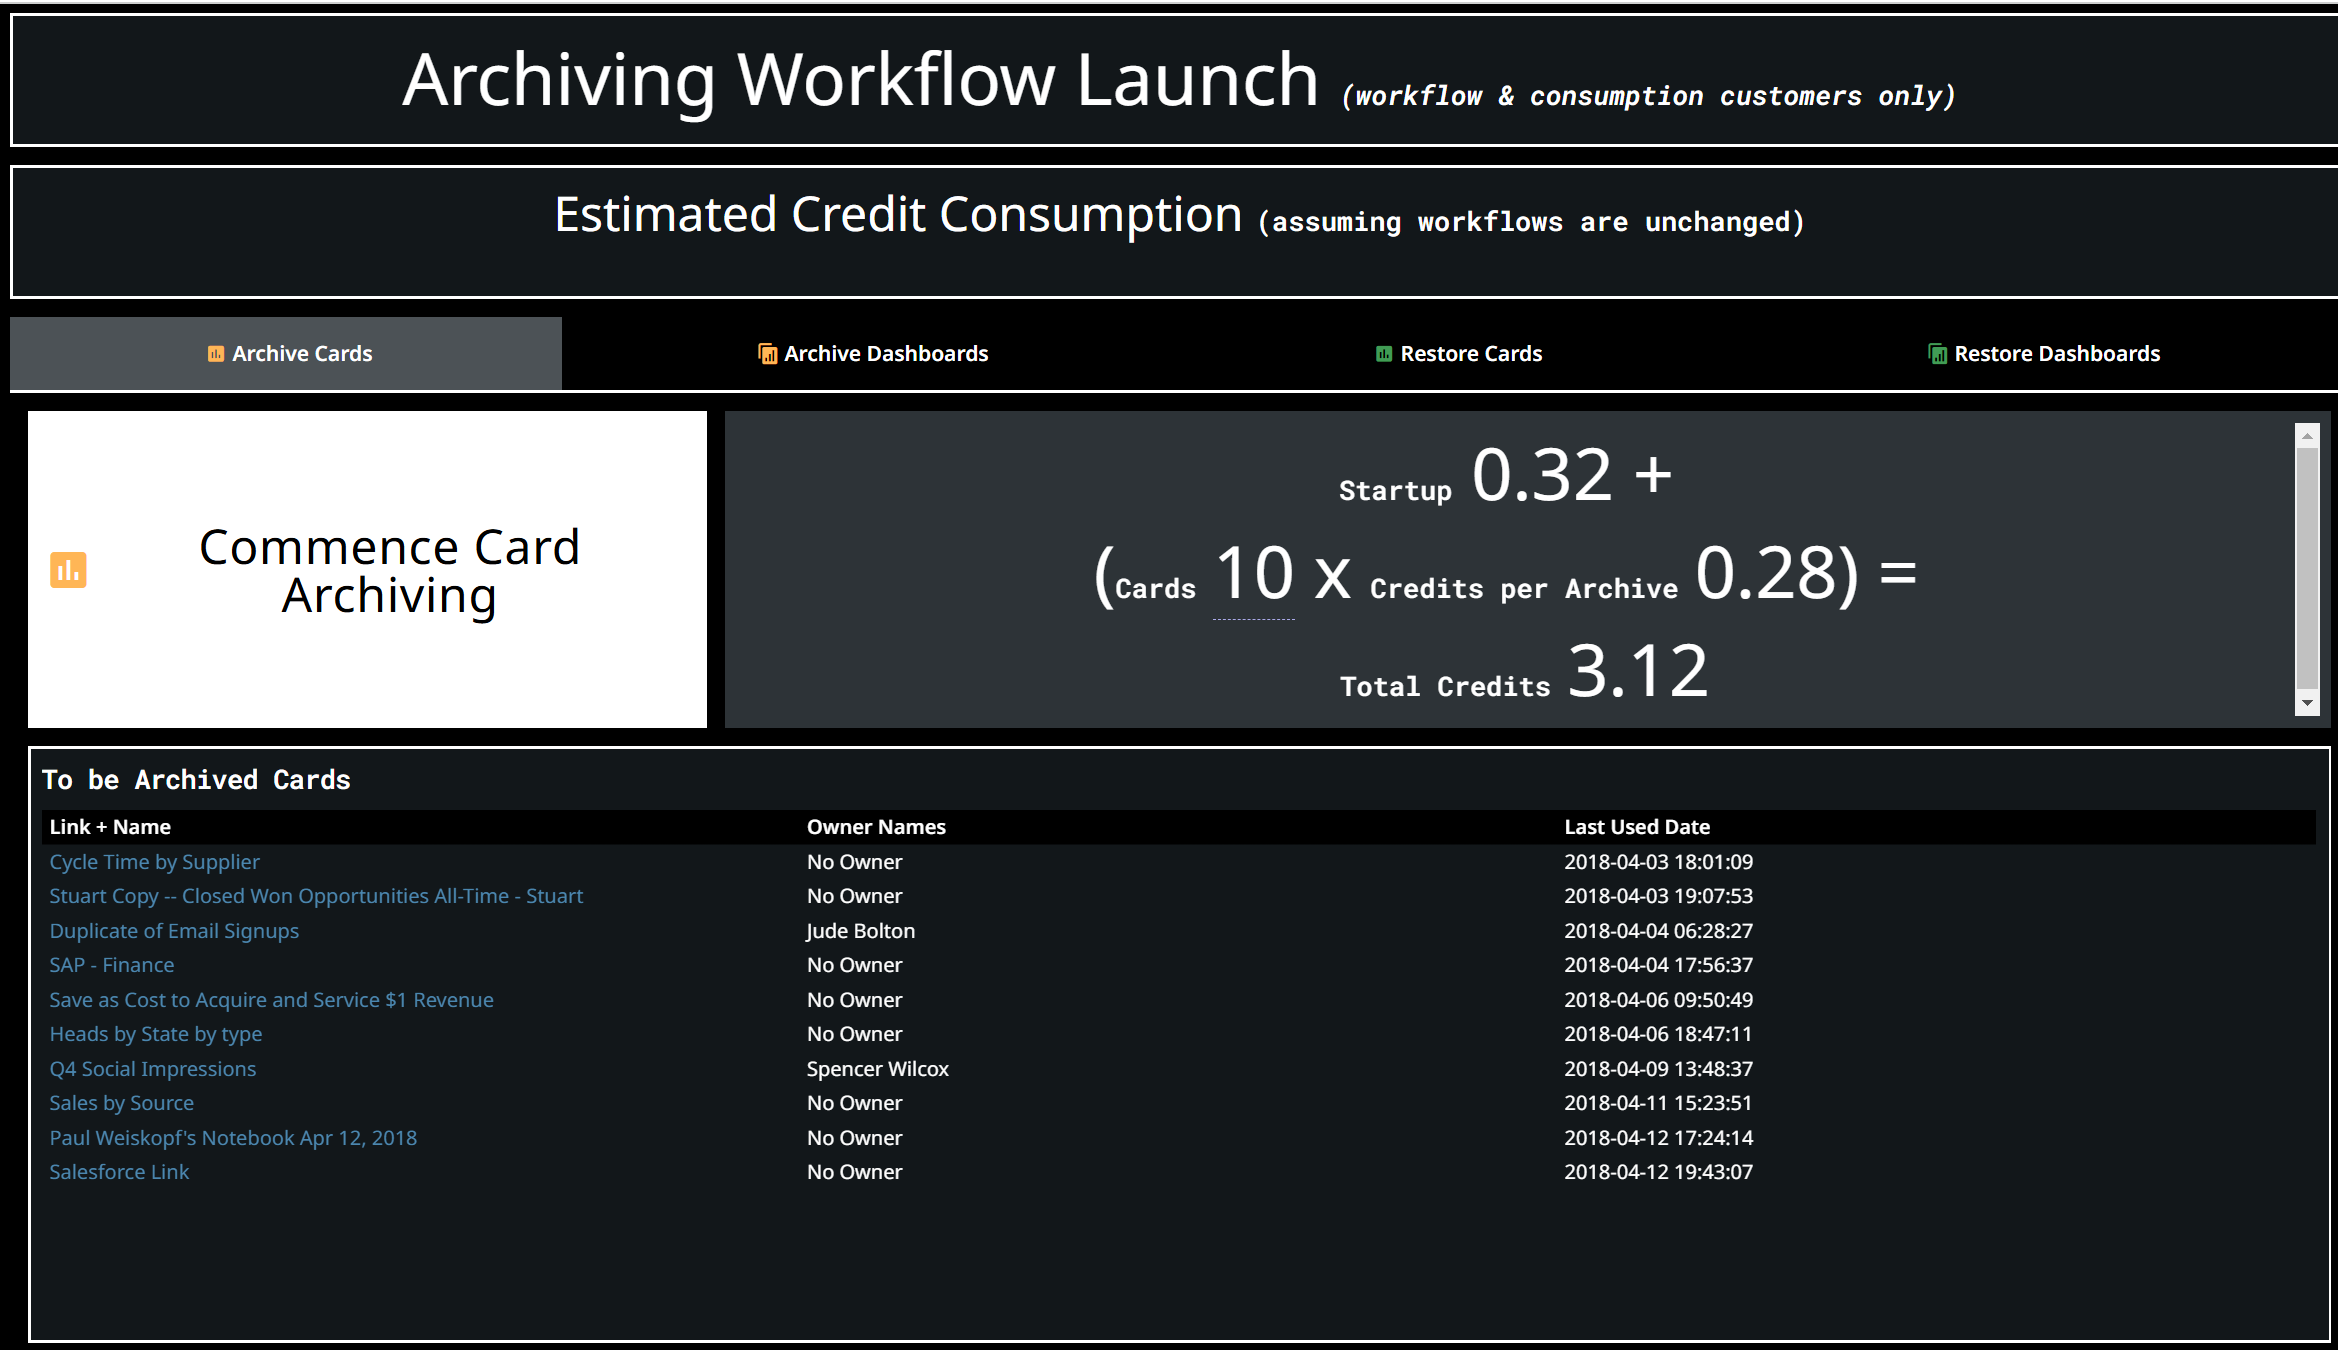The width and height of the screenshot is (2338, 1350).
Task: Switch to the Archive Cards tab
Action: point(286,354)
